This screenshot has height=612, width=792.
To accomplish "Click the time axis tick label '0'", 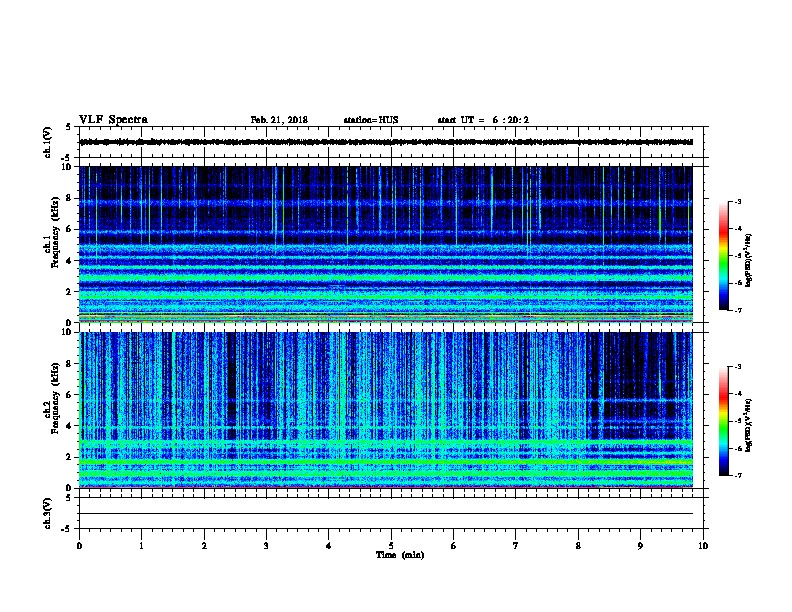I will (79, 545).
